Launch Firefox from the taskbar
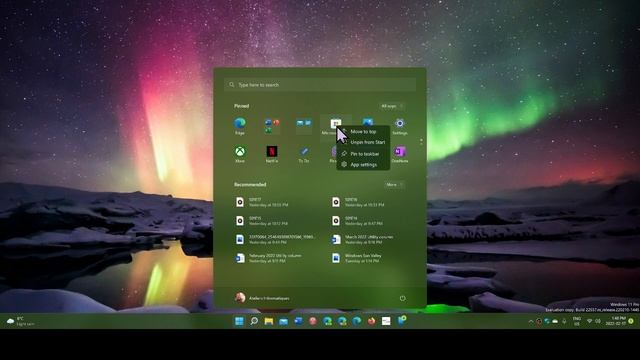This screenshot has width=640, height=360. [371, 321]
